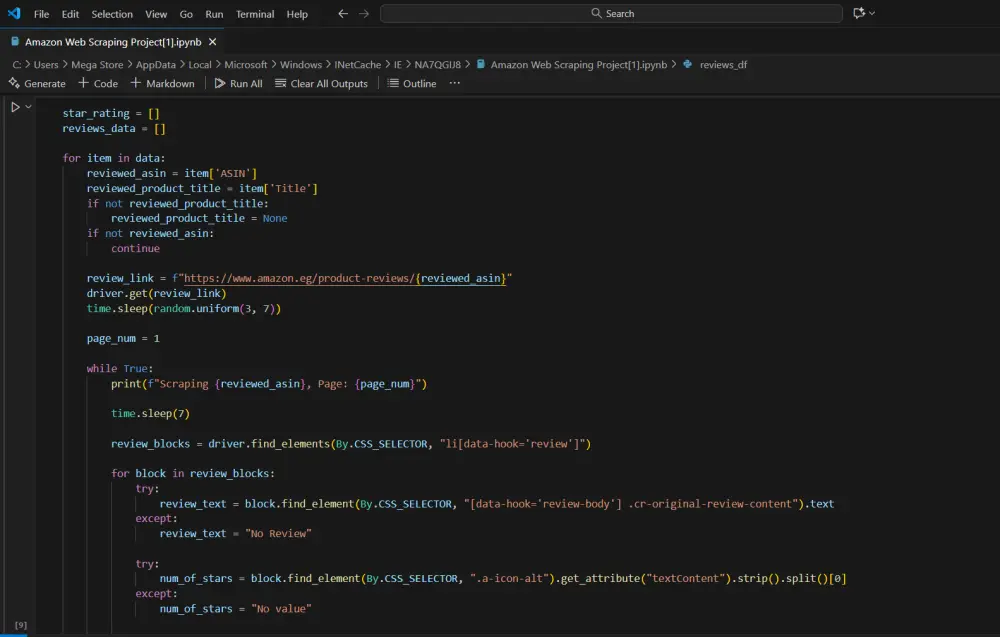Expand the run cell options chevron
The image size is (1000, 637).
point(29,107)
